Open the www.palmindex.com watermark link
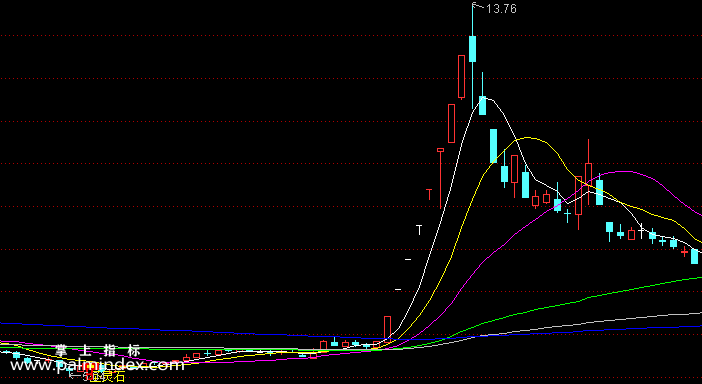702x384 pixels. pyautogui.click(x=97, y=365)
